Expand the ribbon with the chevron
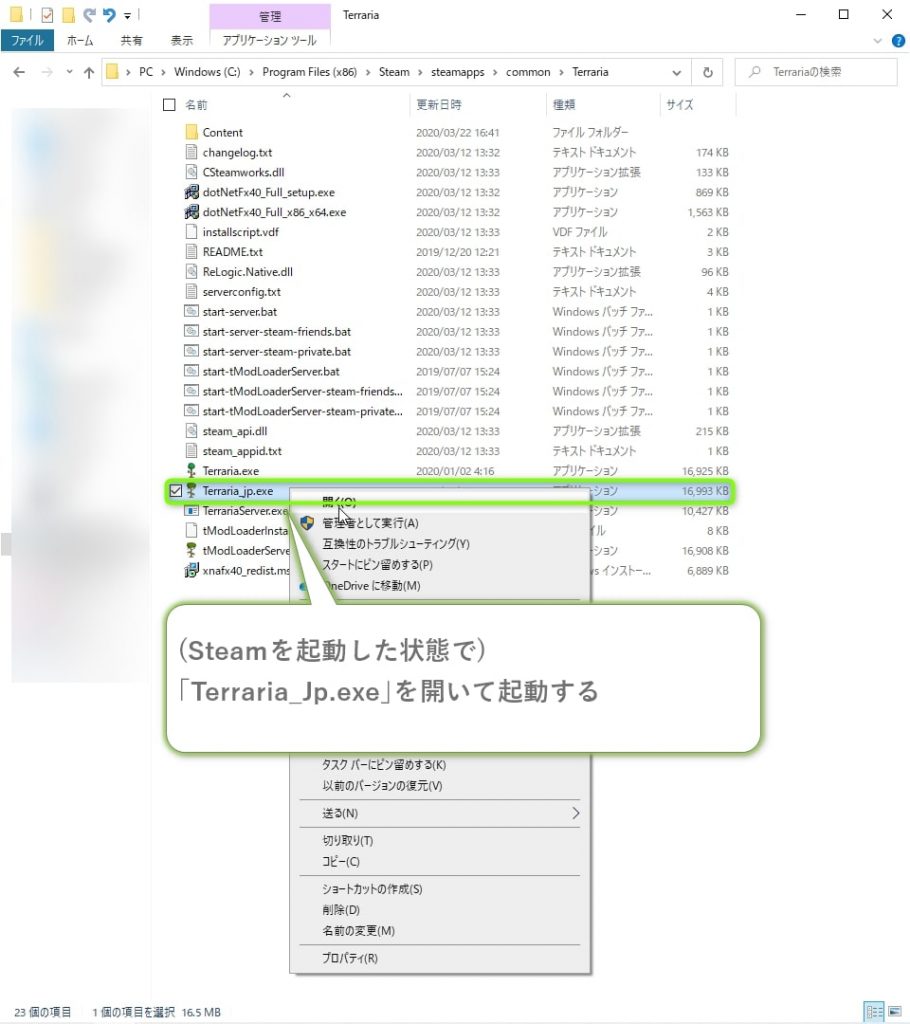The image size is (910, 1024). pos(877,41)
